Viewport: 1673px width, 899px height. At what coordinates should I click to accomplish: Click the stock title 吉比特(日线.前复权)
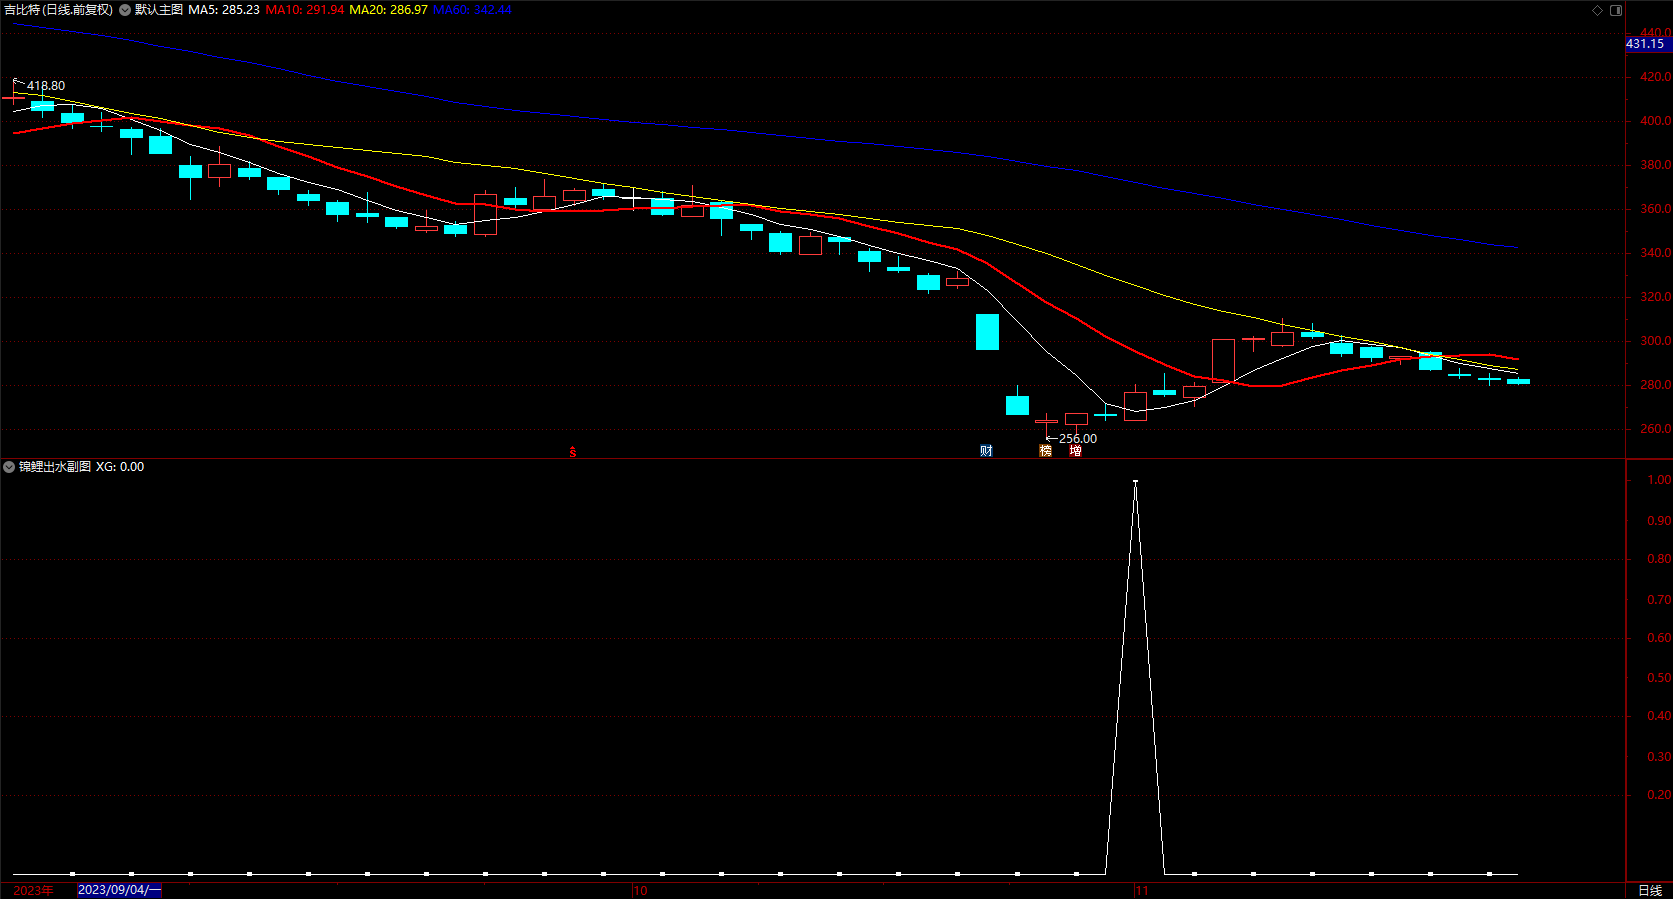click(x=58, y=10)
